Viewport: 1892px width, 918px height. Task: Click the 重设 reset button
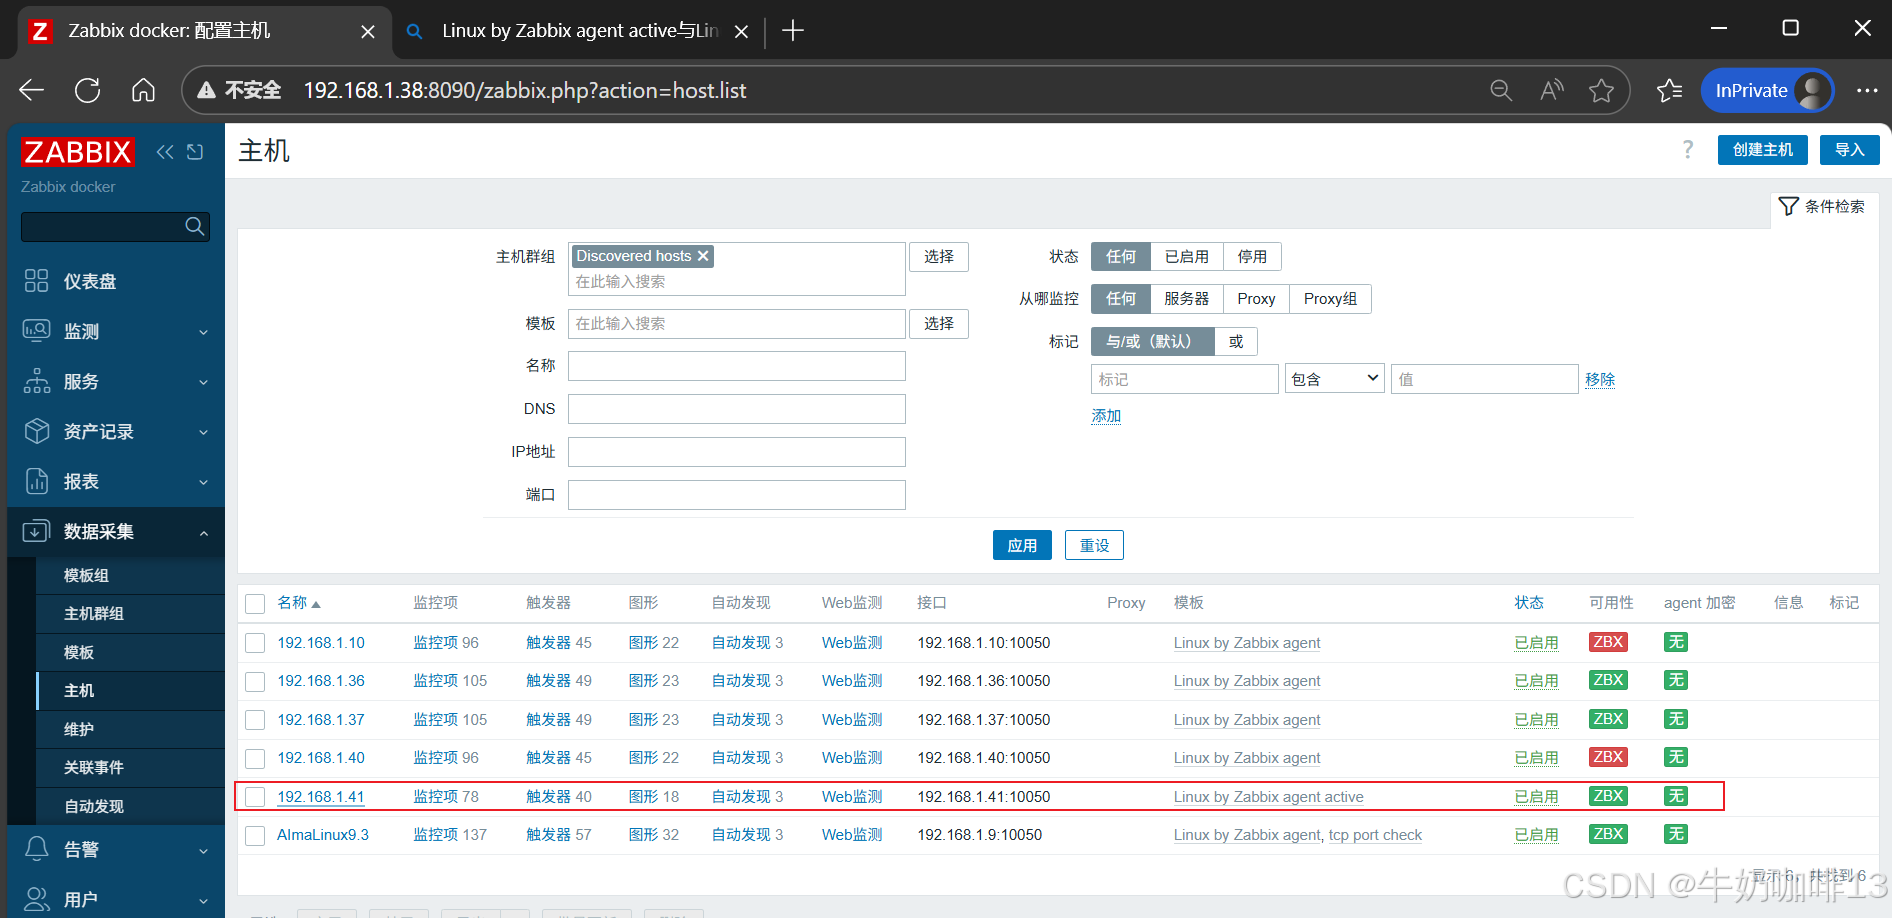(x=1094, y=545)
